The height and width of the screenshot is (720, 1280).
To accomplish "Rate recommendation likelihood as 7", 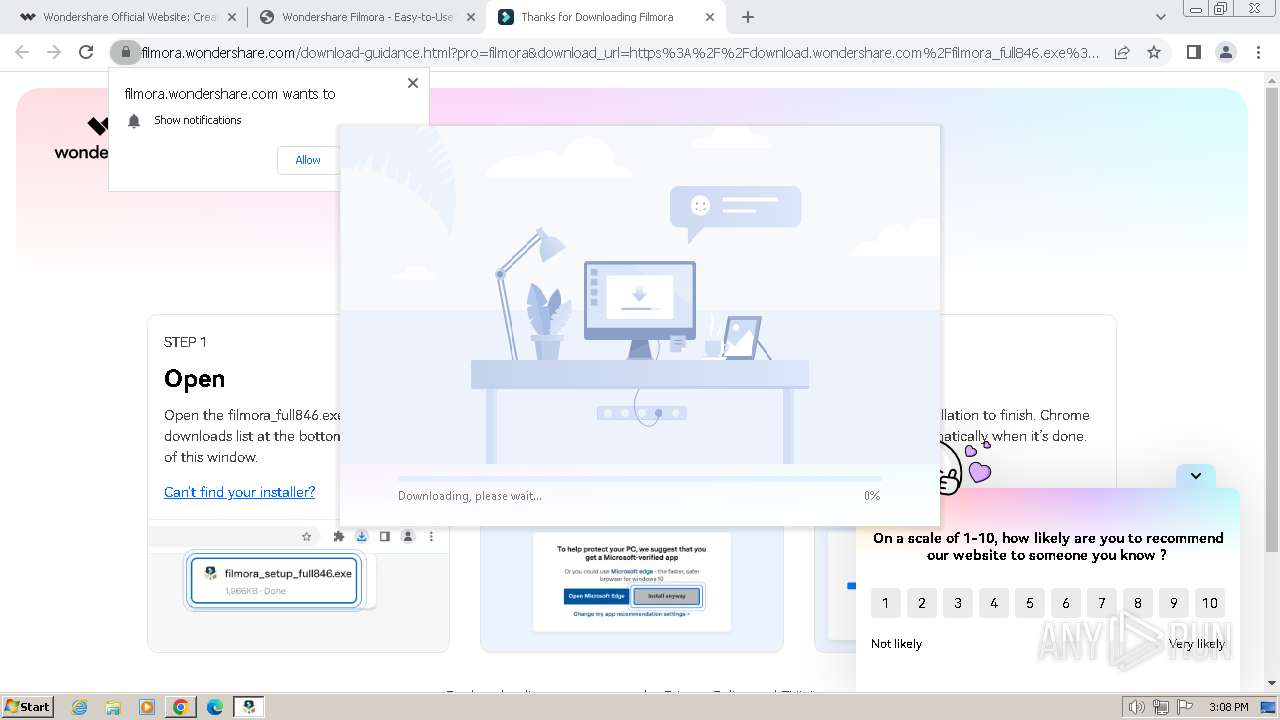I will [x=1101, y=603].
